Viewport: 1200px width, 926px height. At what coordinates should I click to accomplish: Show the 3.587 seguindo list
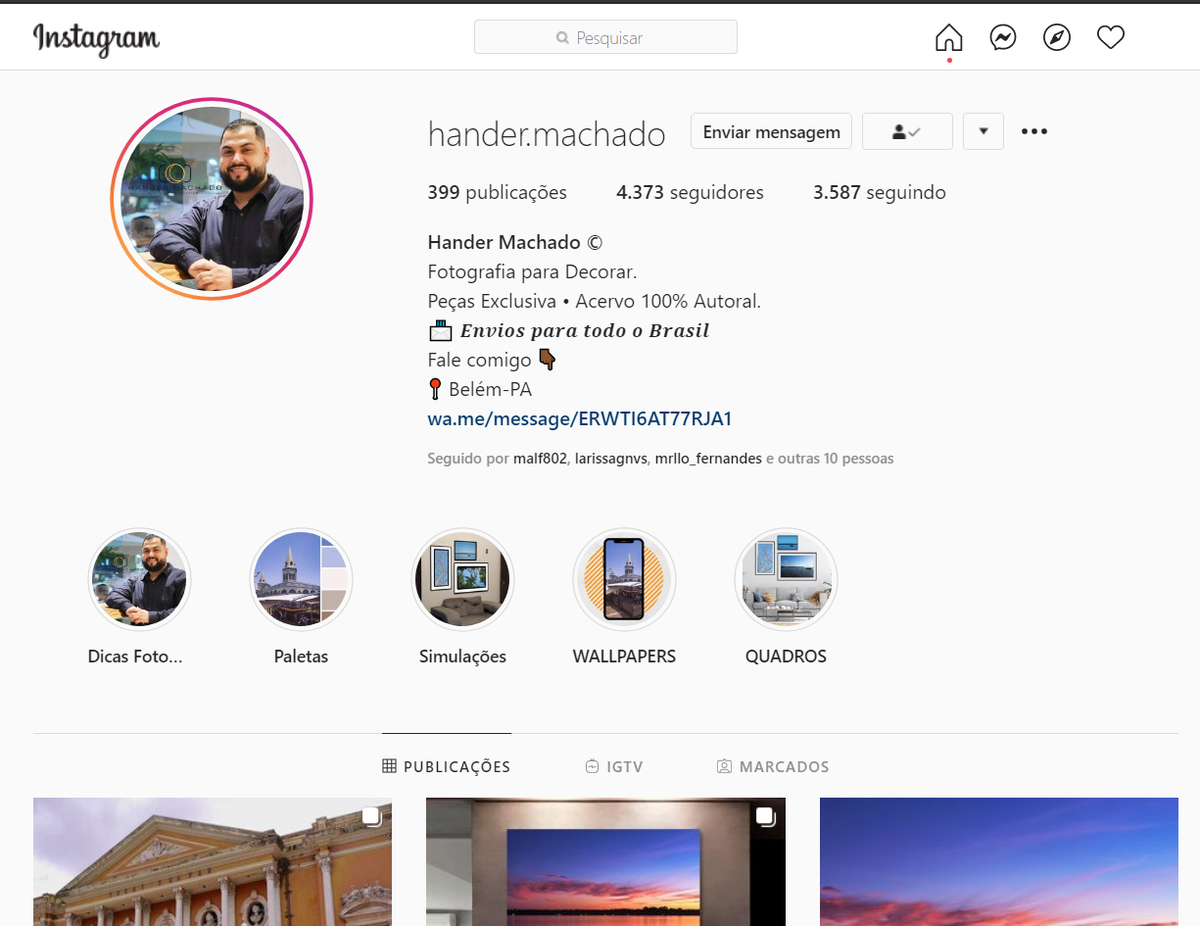[x=879, y=192]
